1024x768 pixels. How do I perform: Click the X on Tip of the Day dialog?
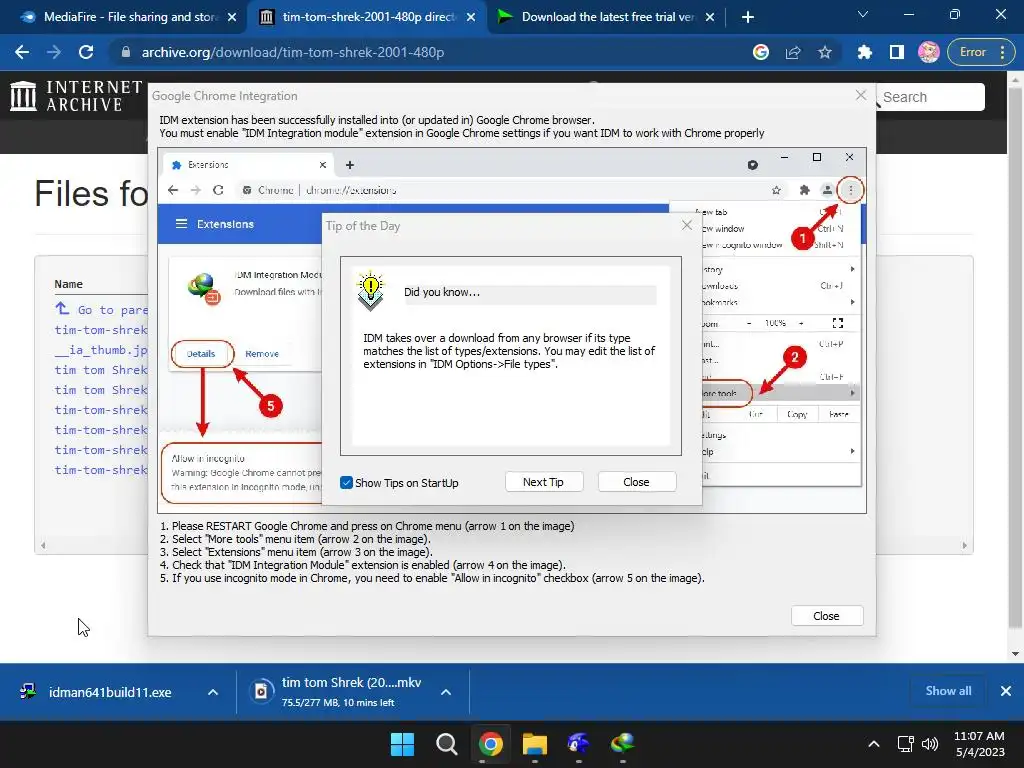(x=686, y=225)
